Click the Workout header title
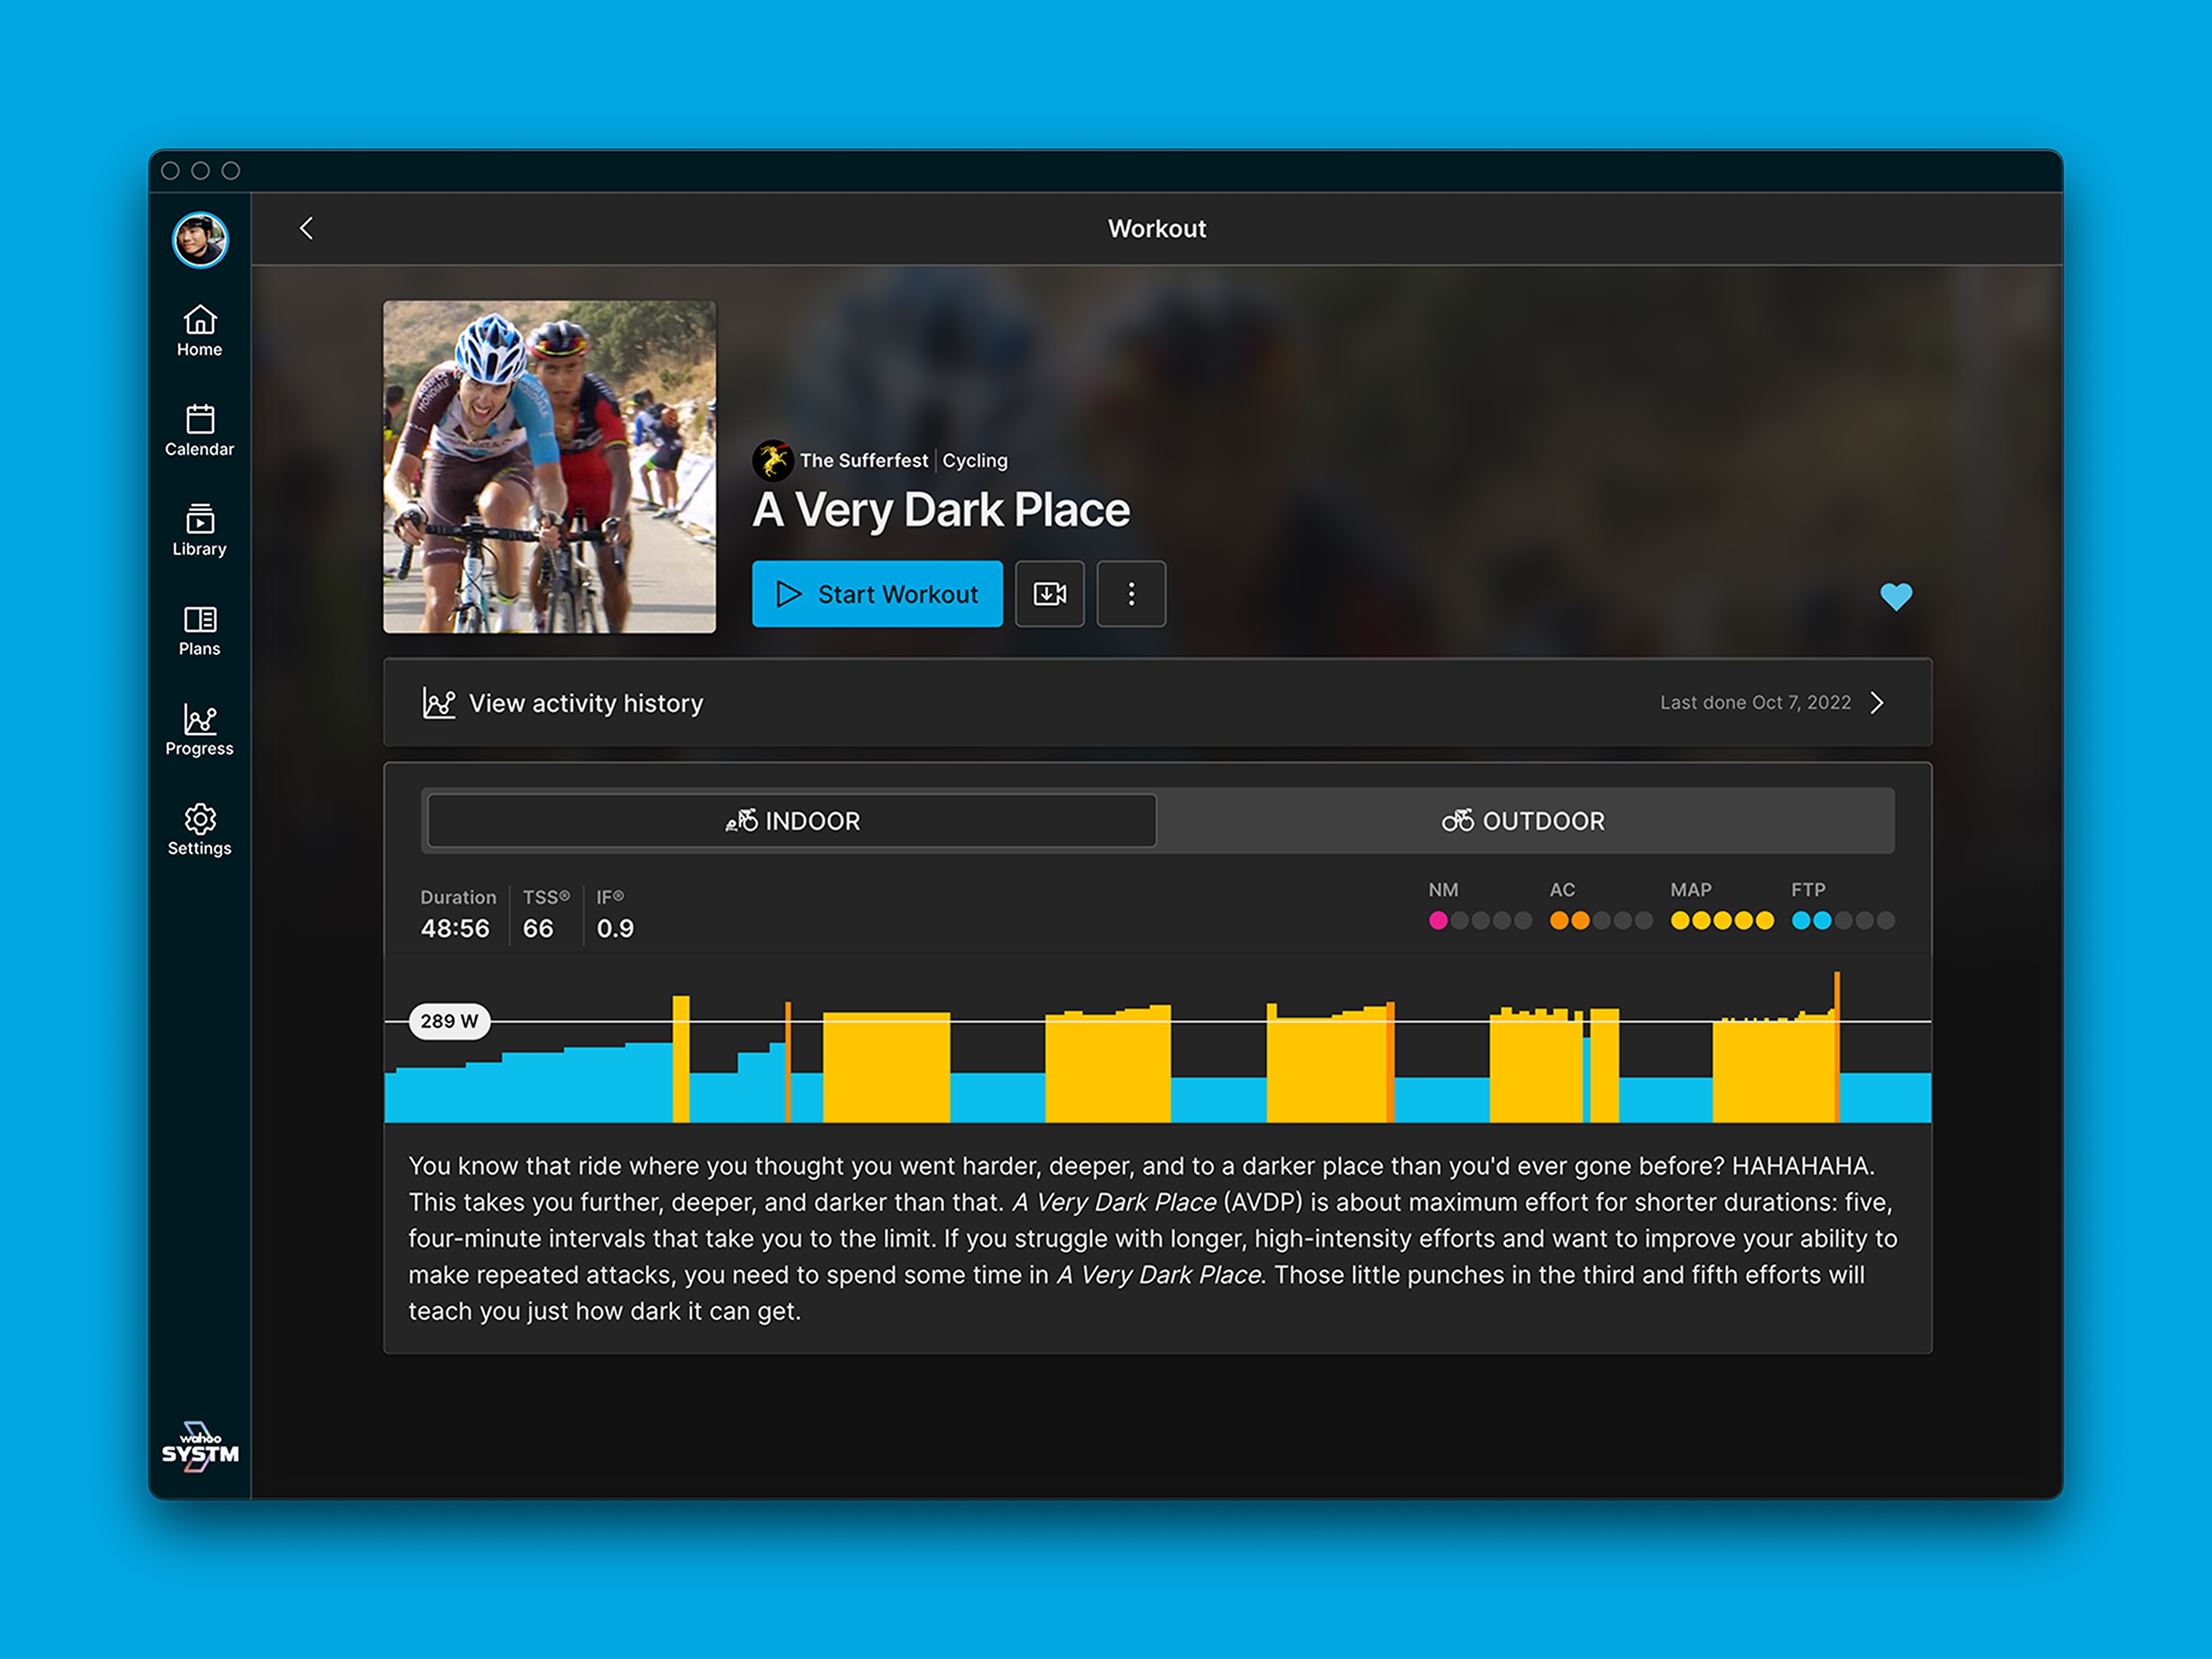Screen dimensions: 2212x1659 point(1157,229)
